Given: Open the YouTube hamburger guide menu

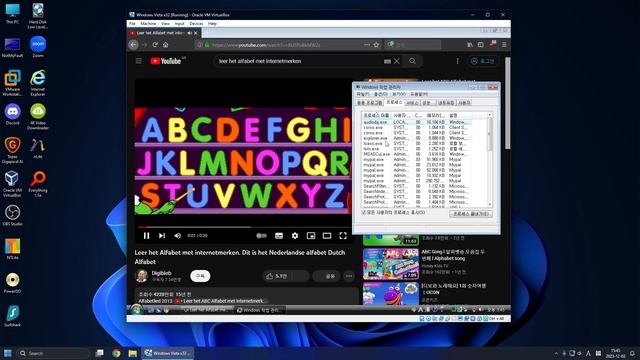Looking at the screenshot, I should (x=139, y=61).
